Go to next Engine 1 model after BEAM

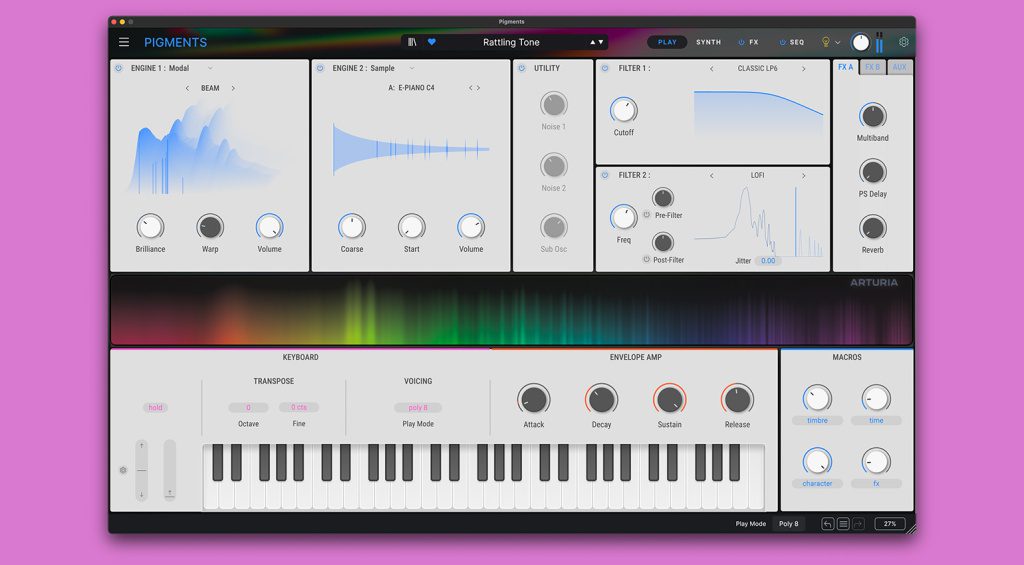point(233,88)
